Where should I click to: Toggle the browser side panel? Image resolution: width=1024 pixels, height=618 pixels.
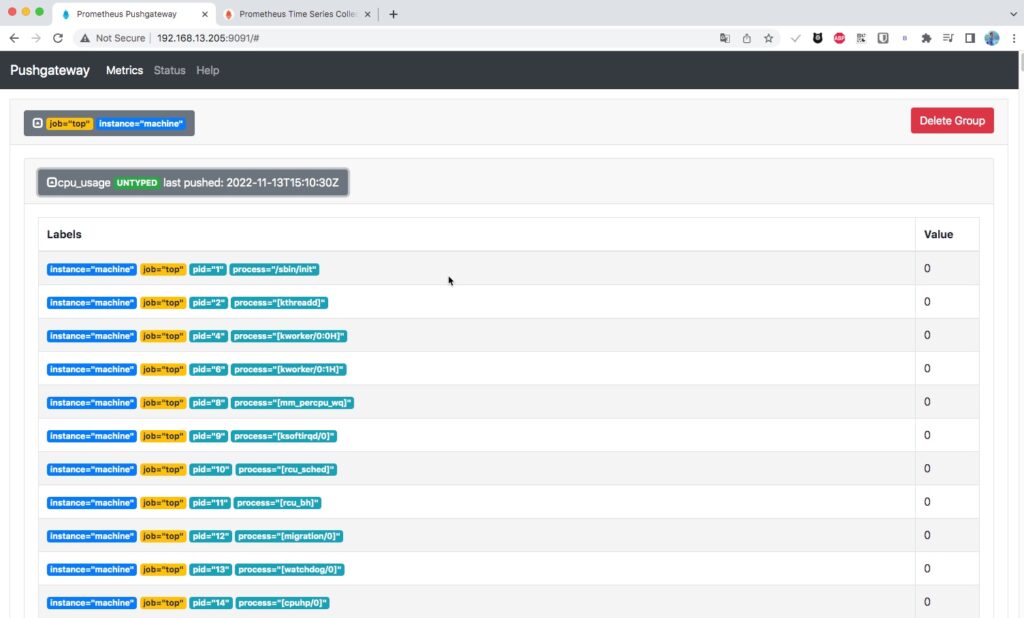[970, 38]
